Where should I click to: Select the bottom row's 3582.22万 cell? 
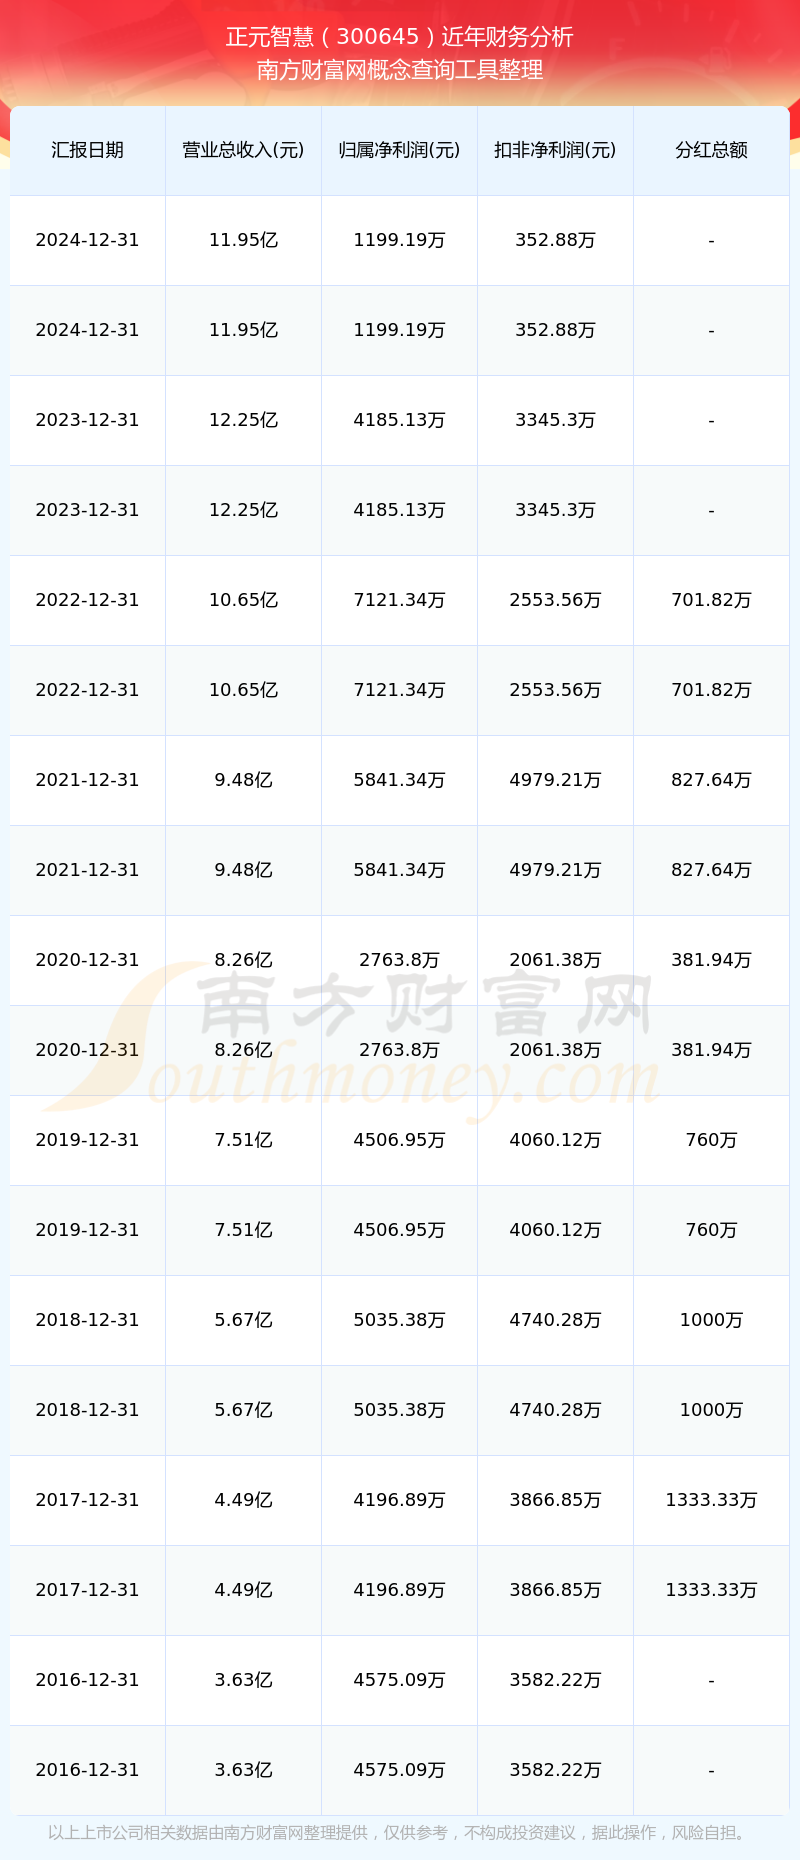pos(555,1770)
